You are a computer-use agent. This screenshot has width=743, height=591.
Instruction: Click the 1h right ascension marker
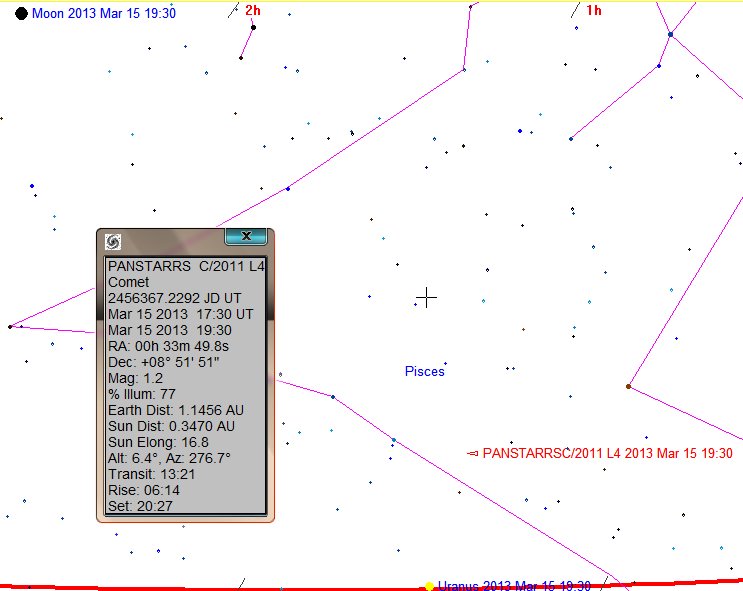click(x=594, y=10)
